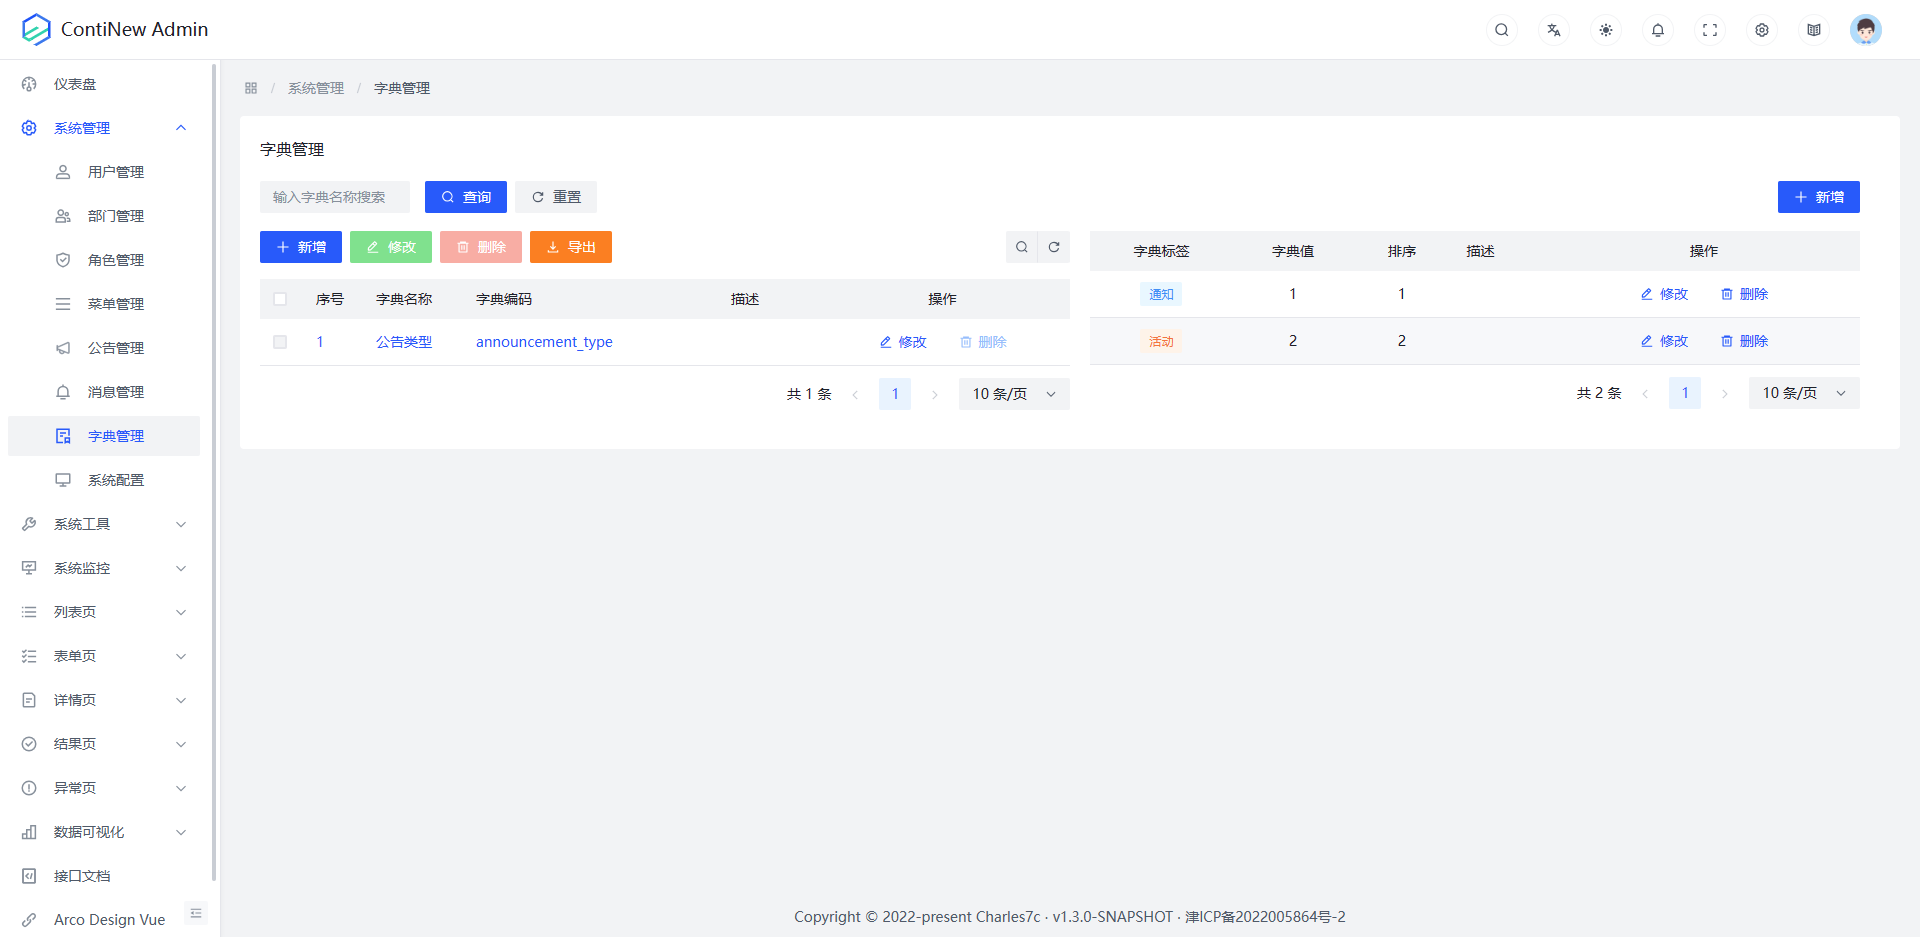Viewport: 1920px width, 937px height.
Task: Collapse the sidebar using bottom fold icon
Action: pos(196,913)
